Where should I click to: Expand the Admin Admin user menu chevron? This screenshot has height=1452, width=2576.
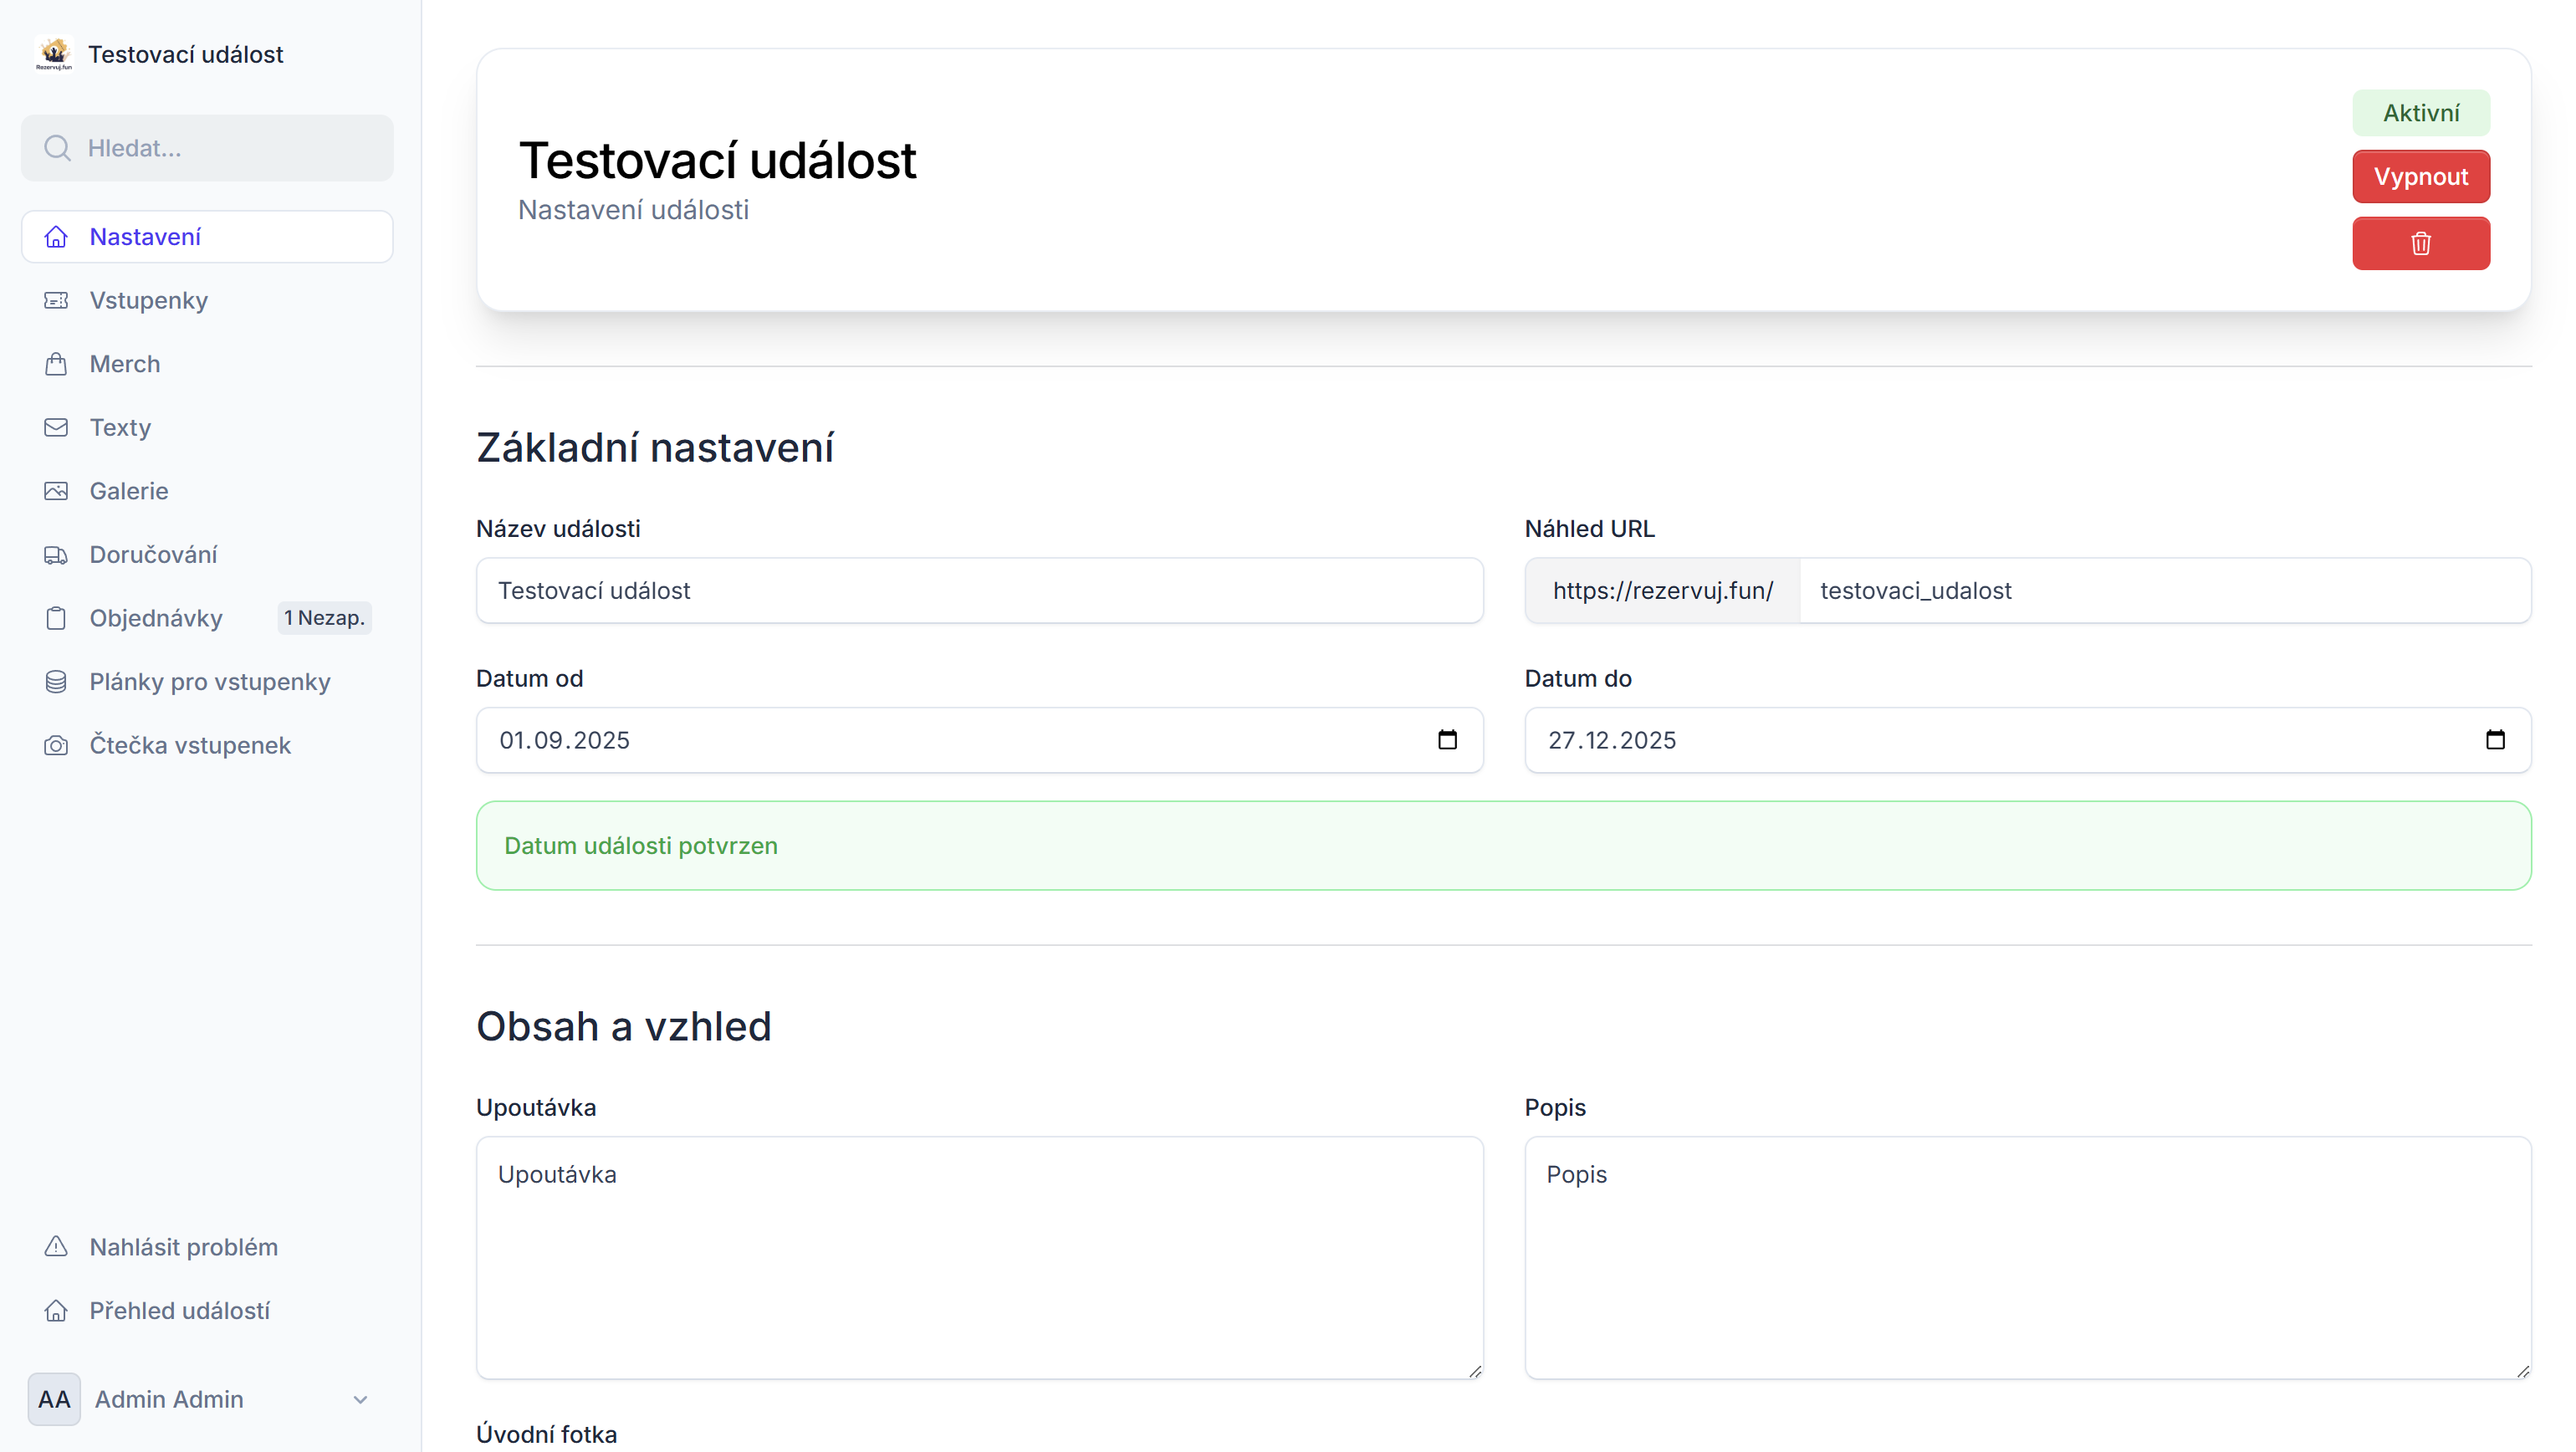360,1399
